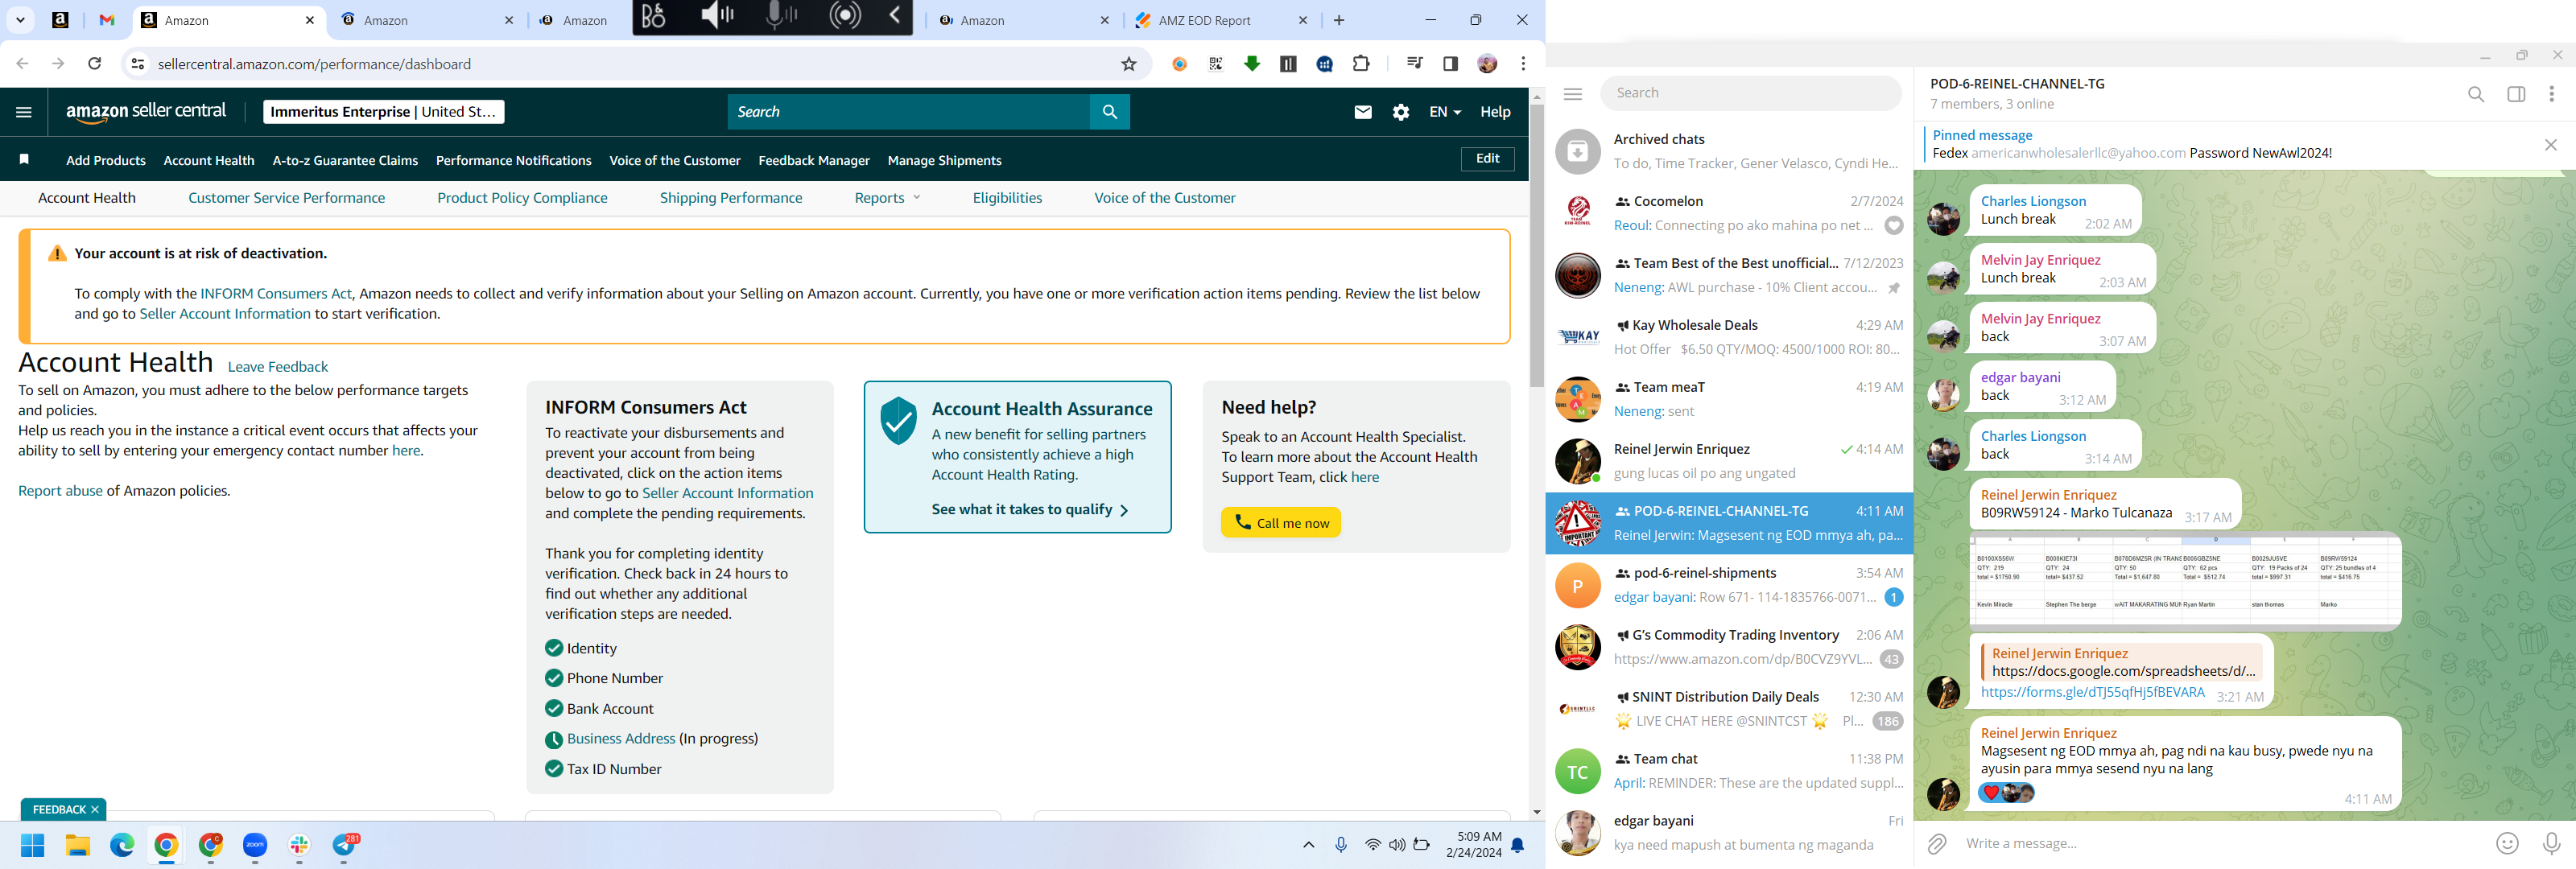Image resolution: width=2576 pixels, height=869 pixels.
Task: Close the Telegram pinned message bar
Action: pos(2551,145)
